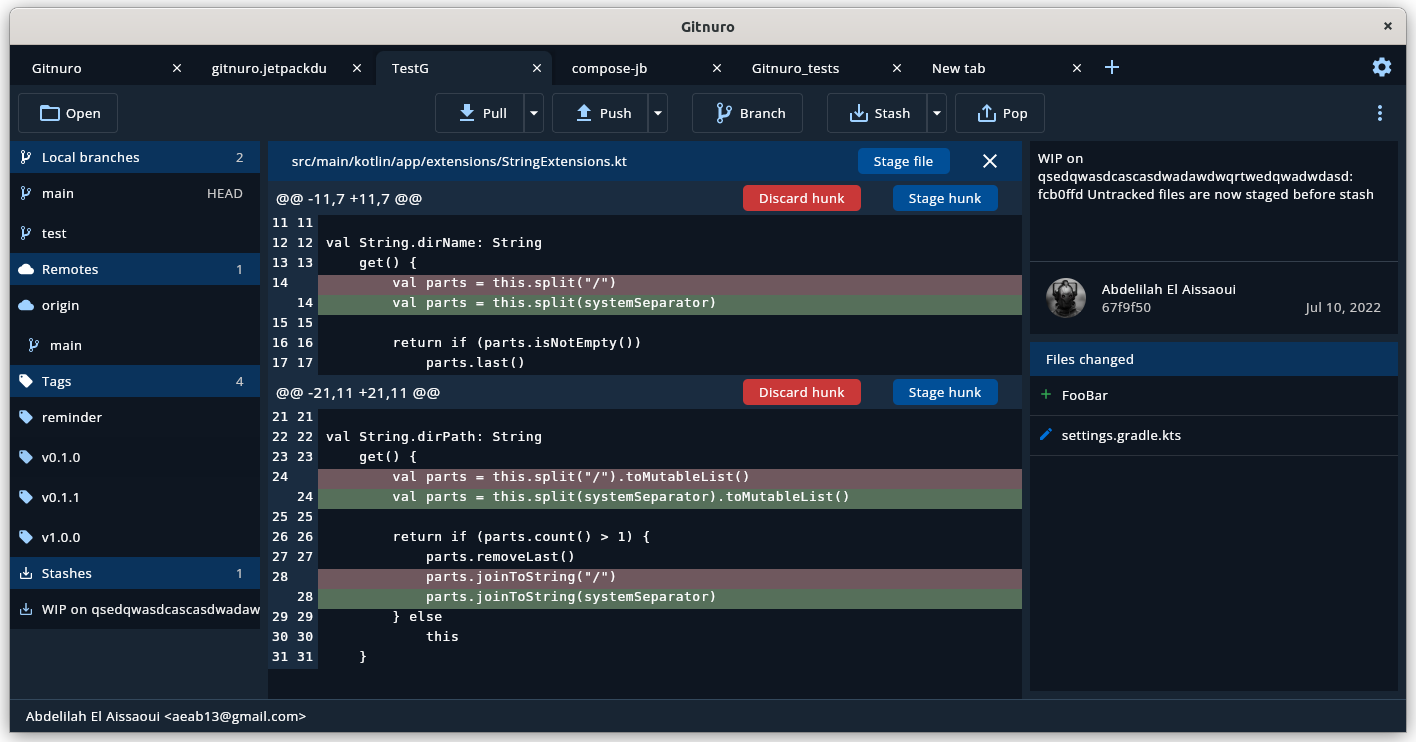Image resolution: width=1416 pixels, height=742 pixels.
Task: Open Pull options dropdown arrow
Action: (534, 113)
